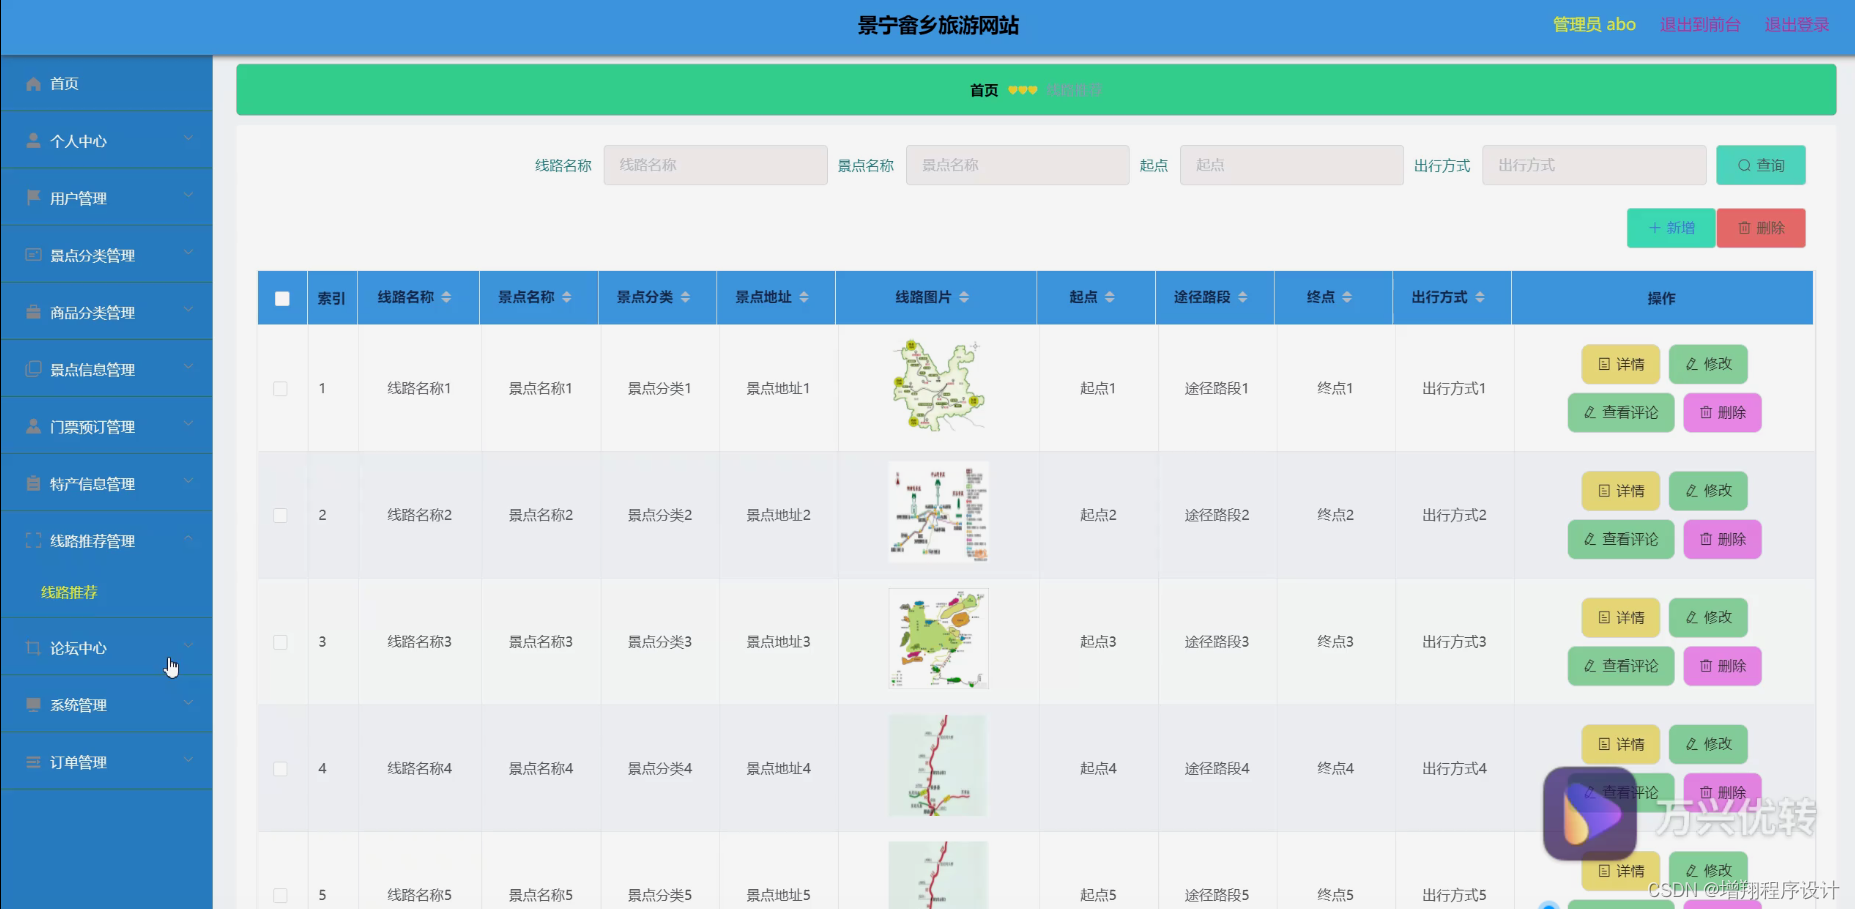The width and height of the screenshot is (1855, 909).
Task: Focus the 出行方式 search field
Action: 1594,165
